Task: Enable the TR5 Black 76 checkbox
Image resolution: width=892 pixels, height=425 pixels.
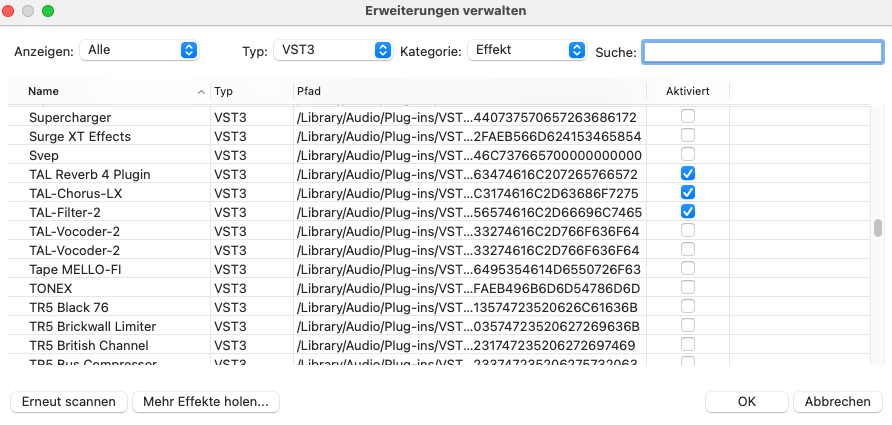Action: pos(688,306)
